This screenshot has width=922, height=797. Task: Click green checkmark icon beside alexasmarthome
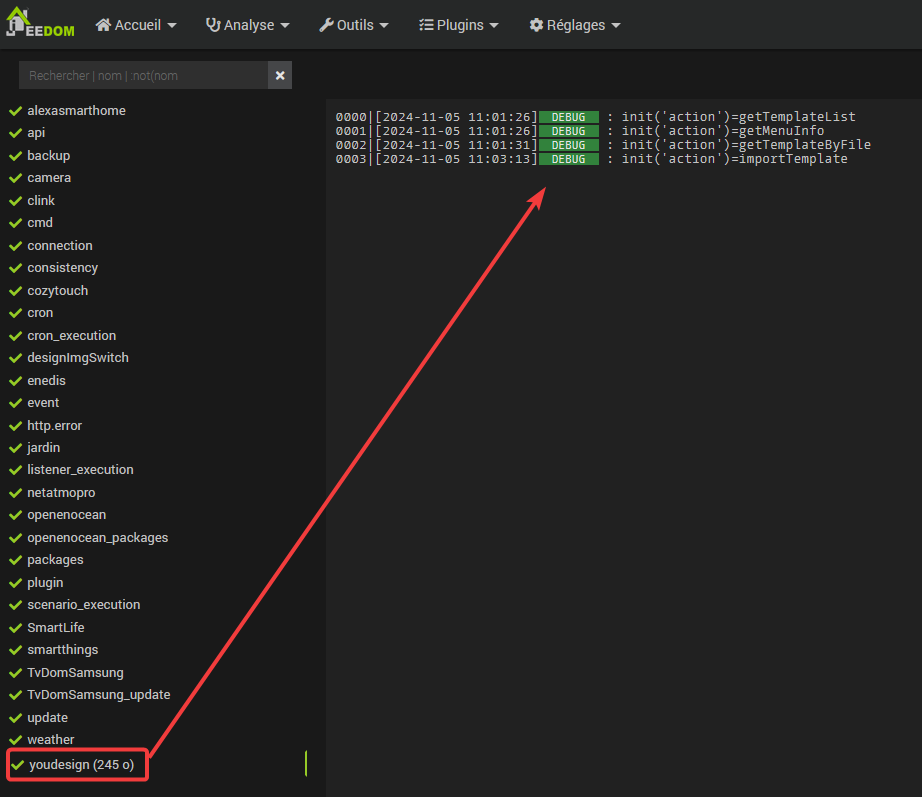coord(16,111)
